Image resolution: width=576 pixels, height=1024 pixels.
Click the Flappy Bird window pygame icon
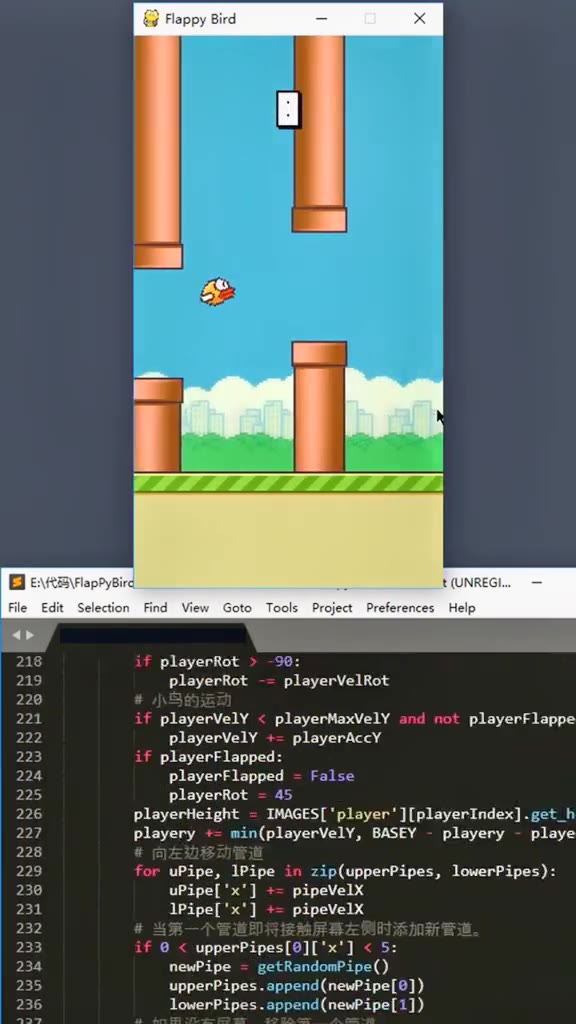(x=151, y=18)
